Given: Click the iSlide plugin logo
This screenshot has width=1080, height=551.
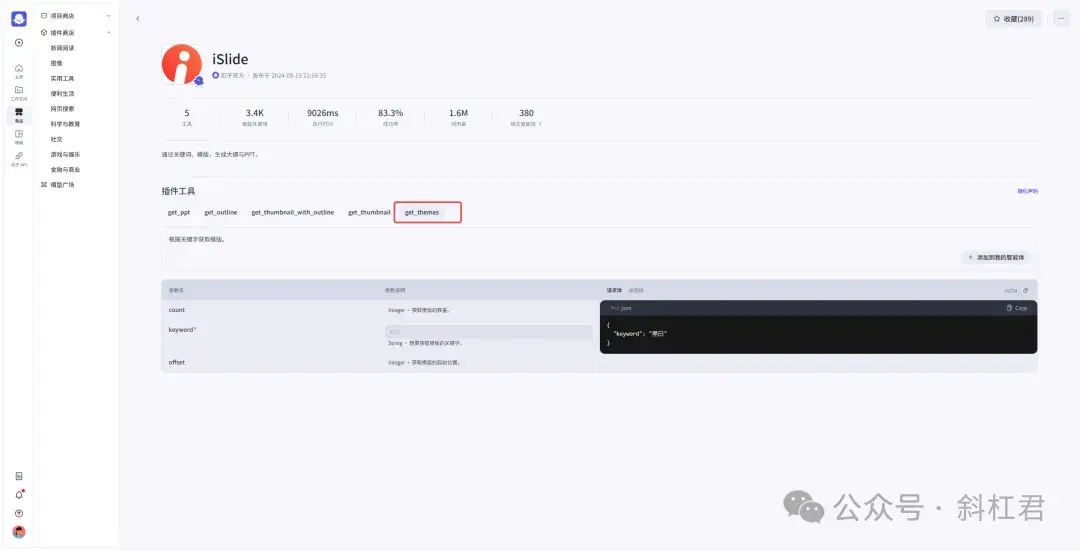Looking at the screenshot, I should tap(182, 64).
